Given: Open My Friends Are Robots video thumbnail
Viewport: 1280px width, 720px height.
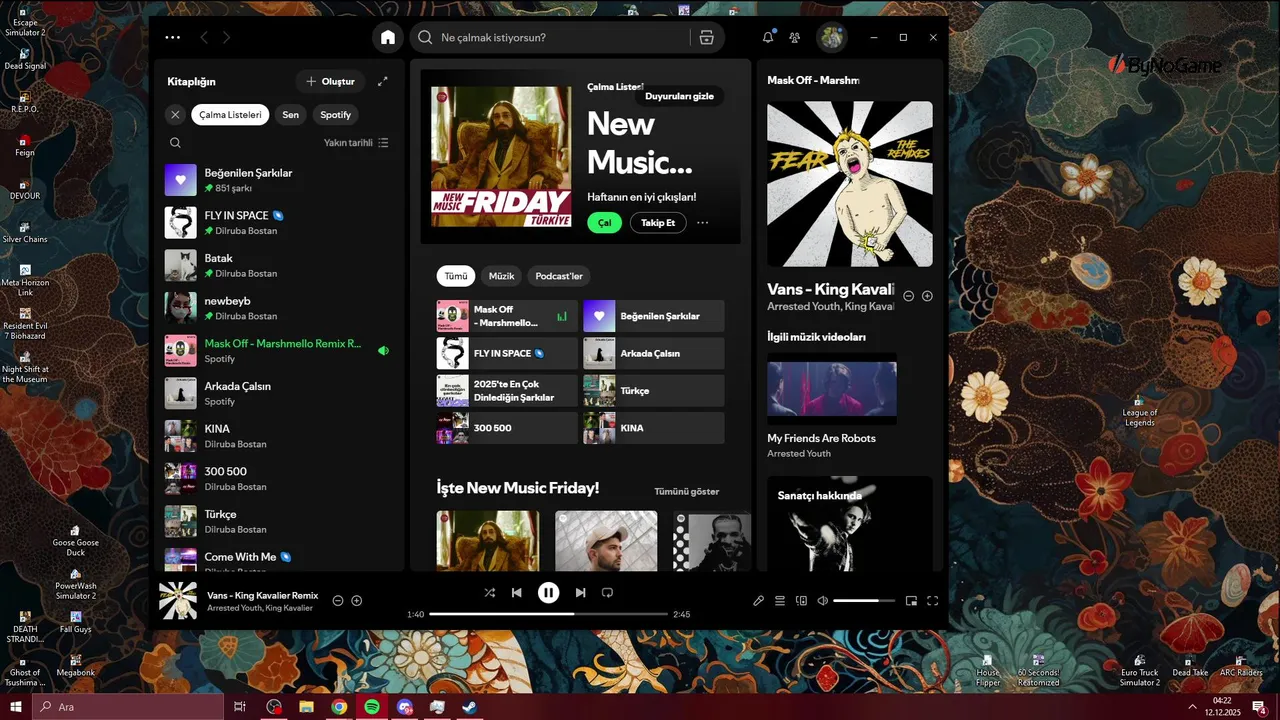Looking at the screenshot, I should [832, 388].
